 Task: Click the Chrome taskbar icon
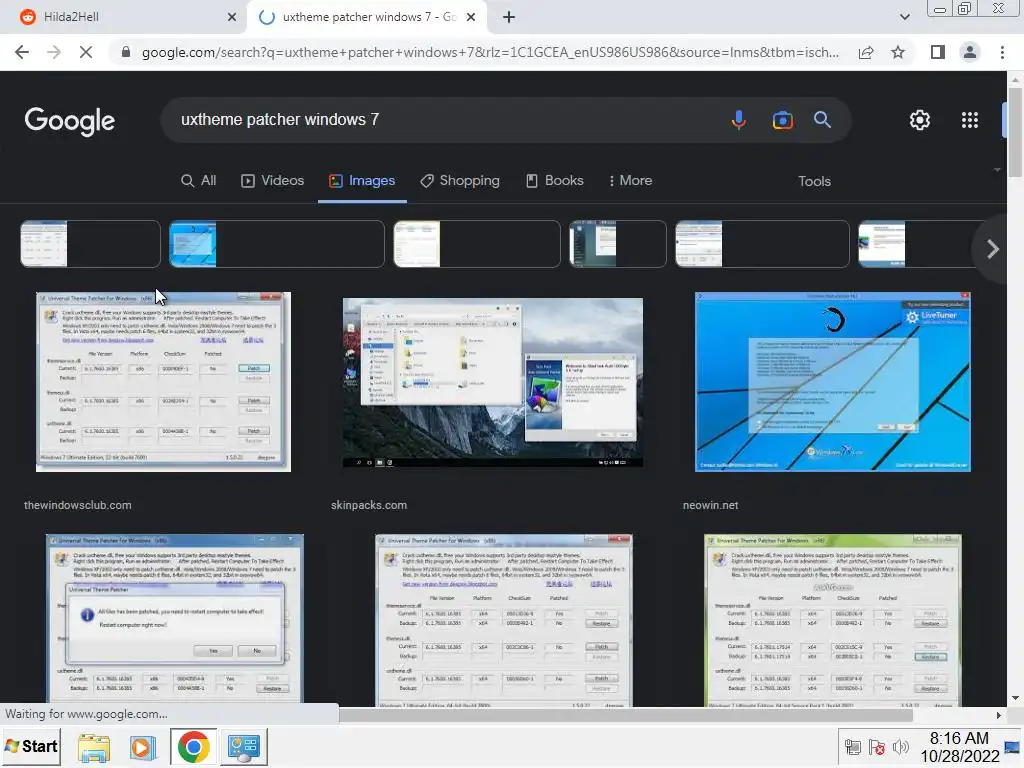pyautogui.click(x=193, y=747)
